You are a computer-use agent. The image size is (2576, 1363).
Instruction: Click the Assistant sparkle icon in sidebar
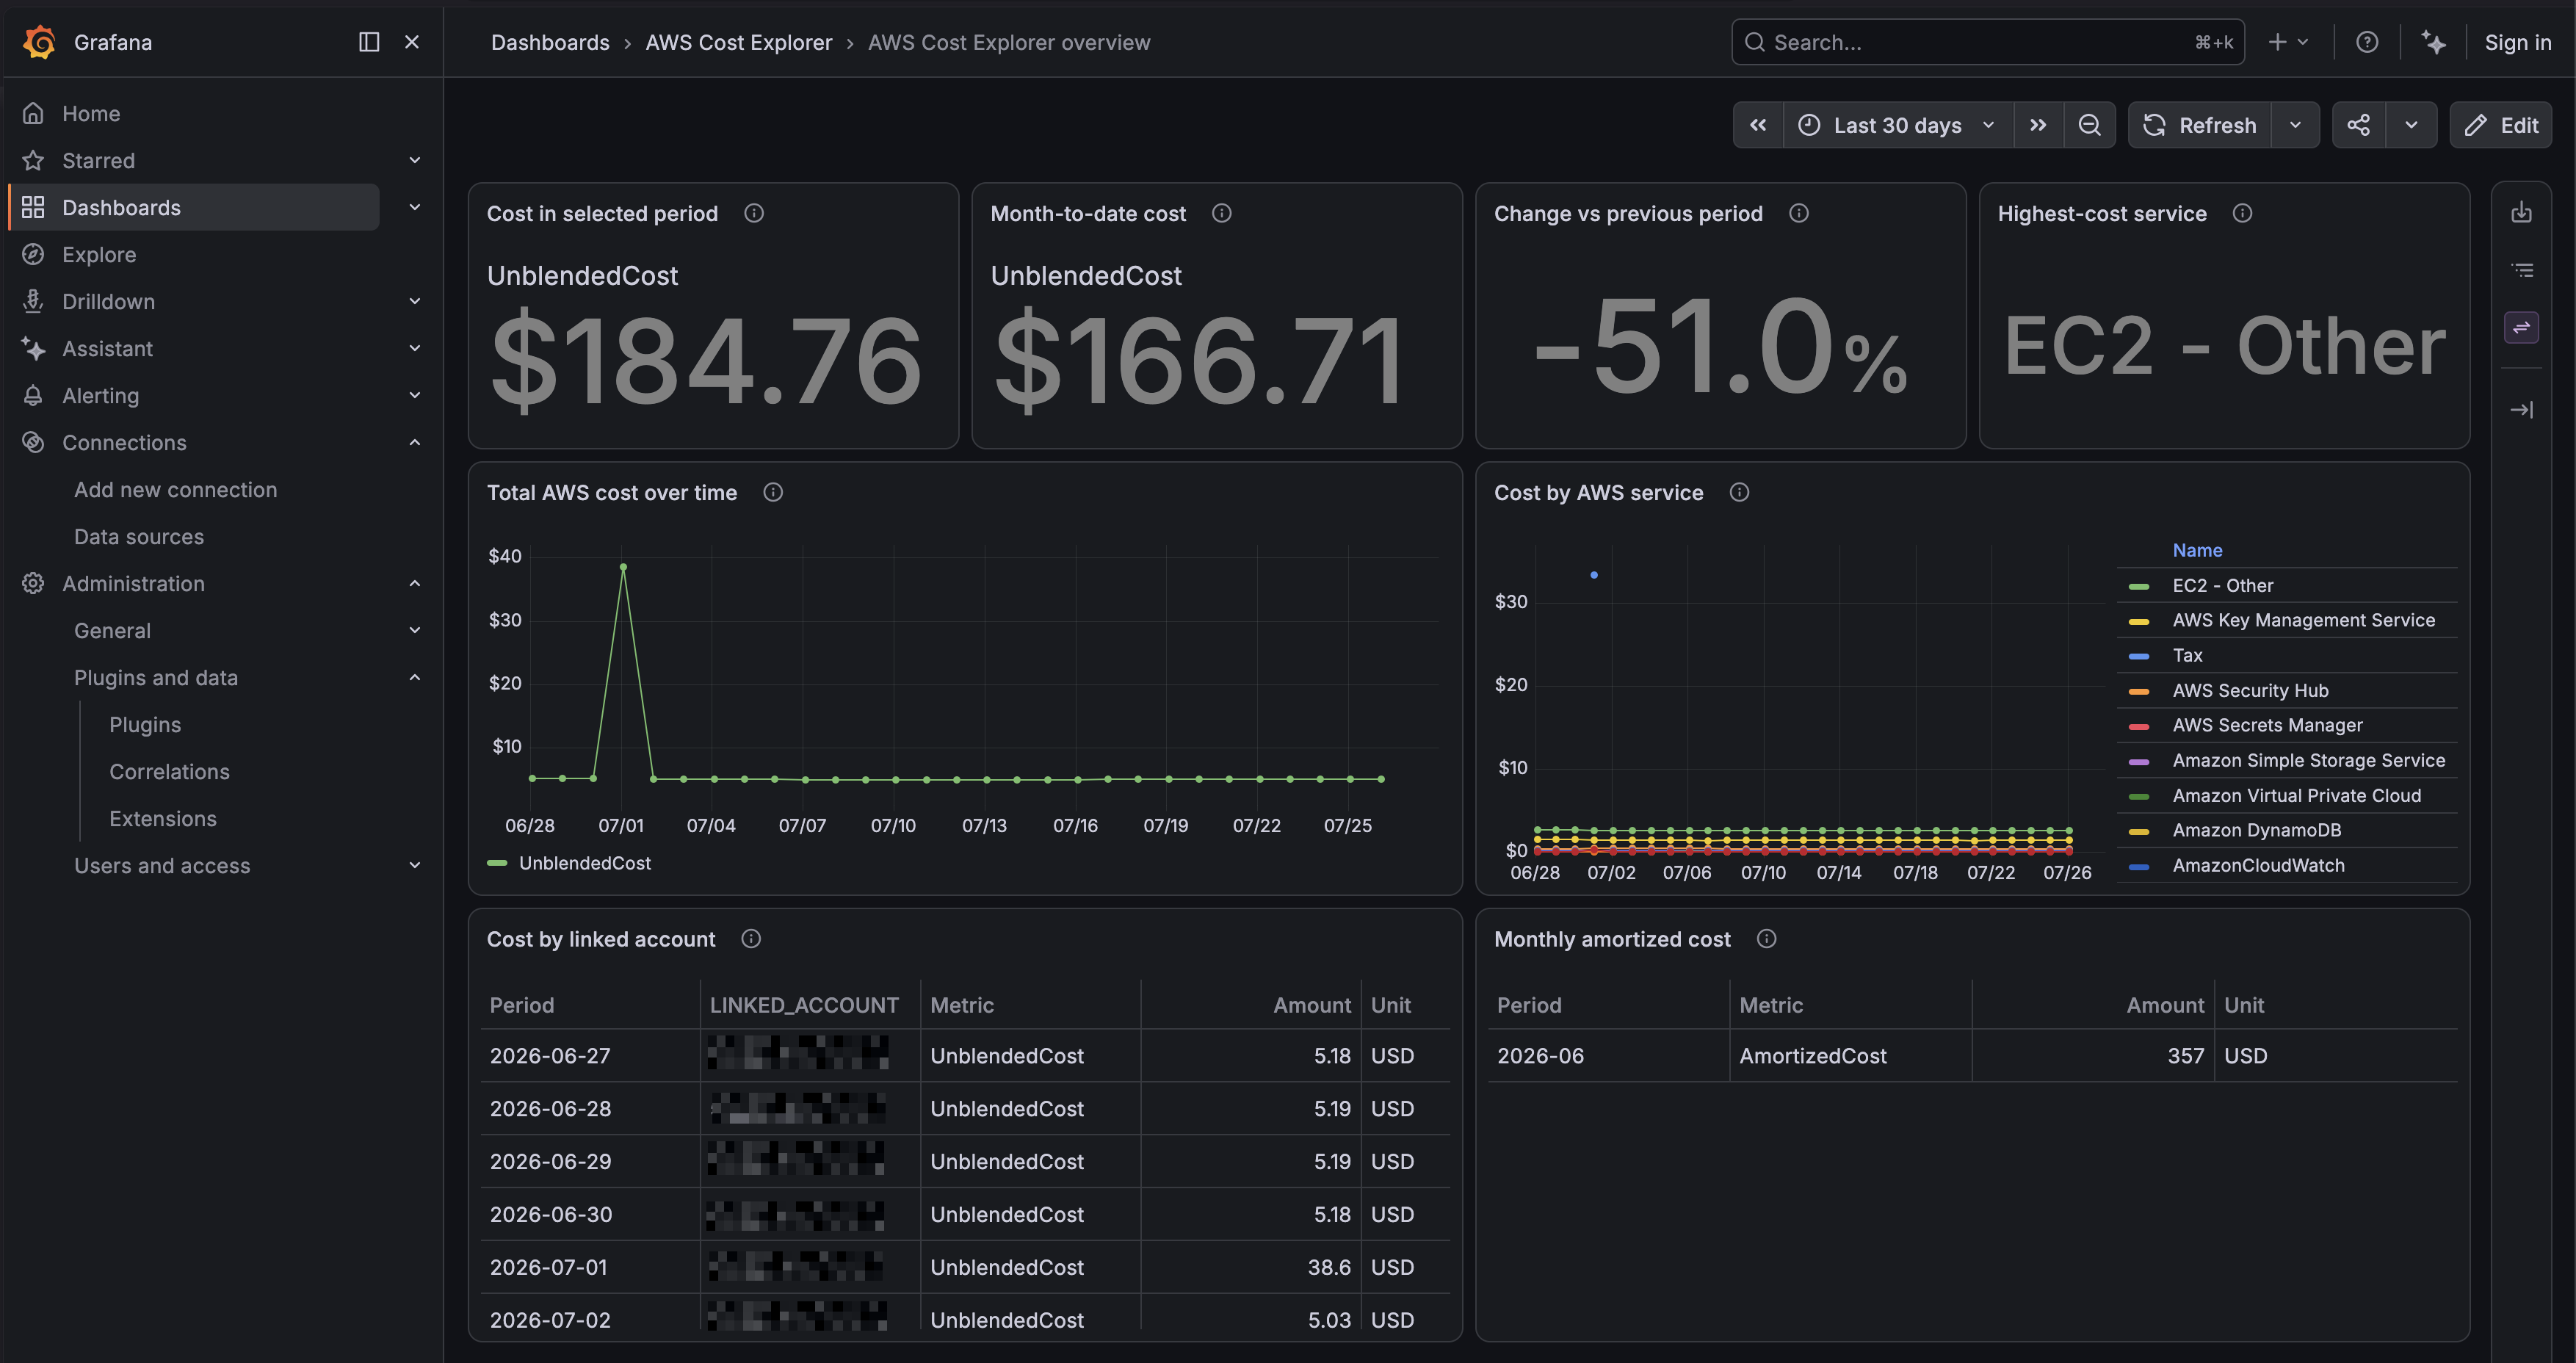[x=33, y=349]
